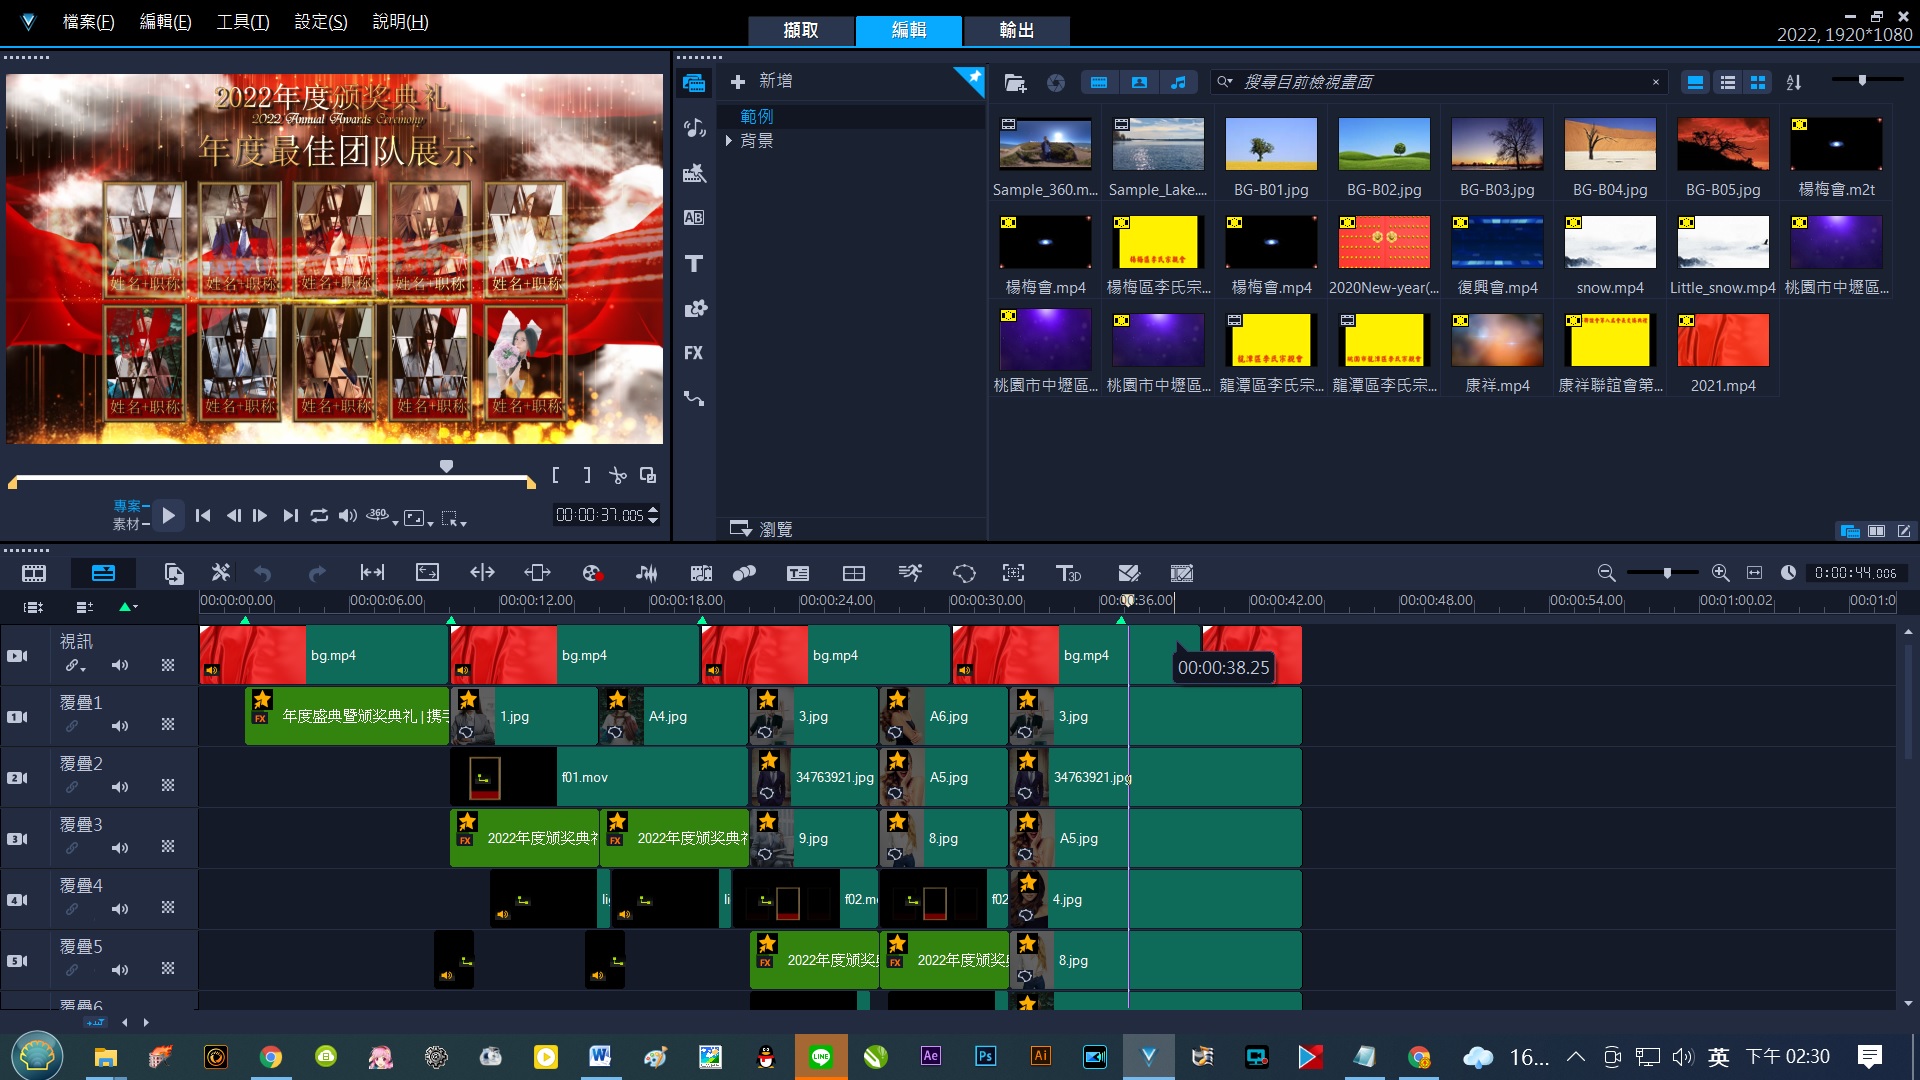Open the Sound library panel icon
Screen dimensions: 1920x1080
pyautogui.click(x=694, y=128)
